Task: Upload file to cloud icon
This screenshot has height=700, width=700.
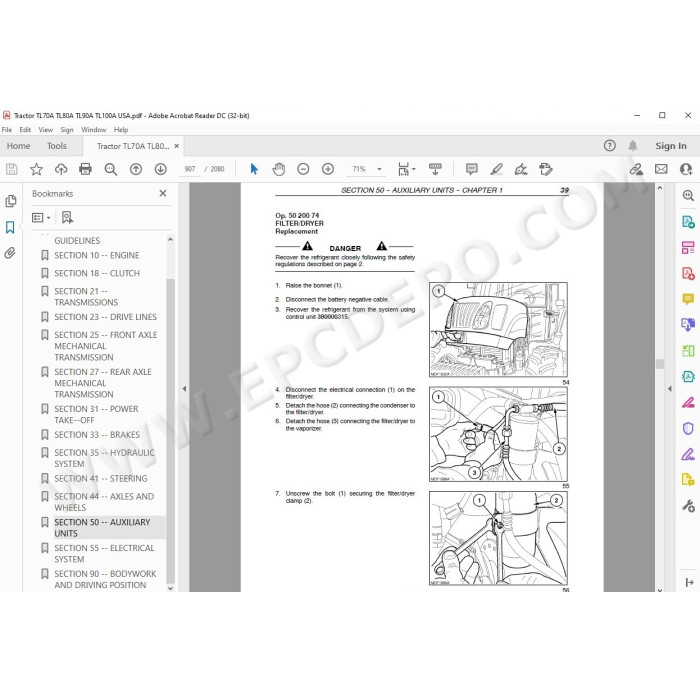Action: [x=61, y=169]
